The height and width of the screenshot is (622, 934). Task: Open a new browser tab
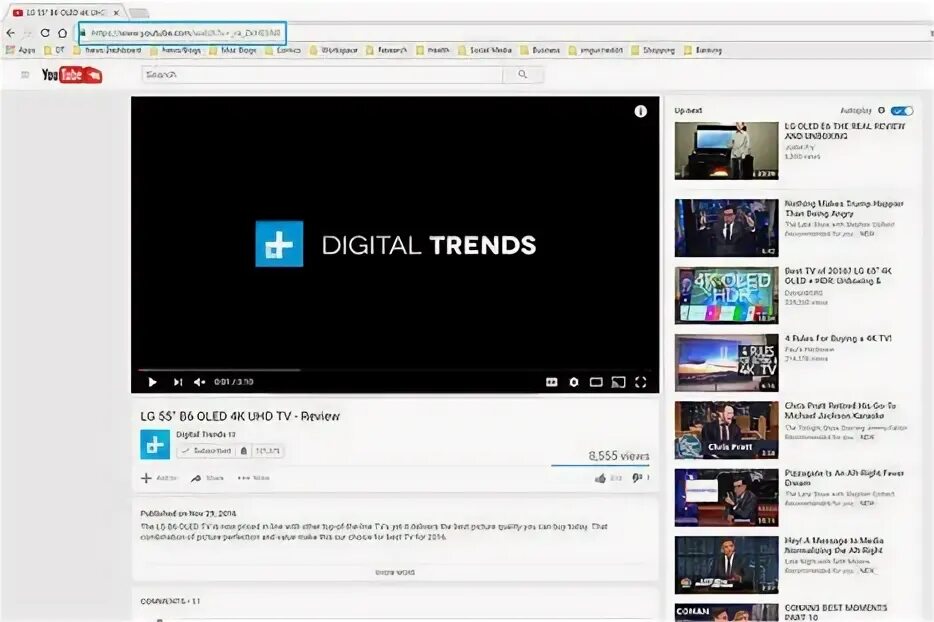coord(139,13)
